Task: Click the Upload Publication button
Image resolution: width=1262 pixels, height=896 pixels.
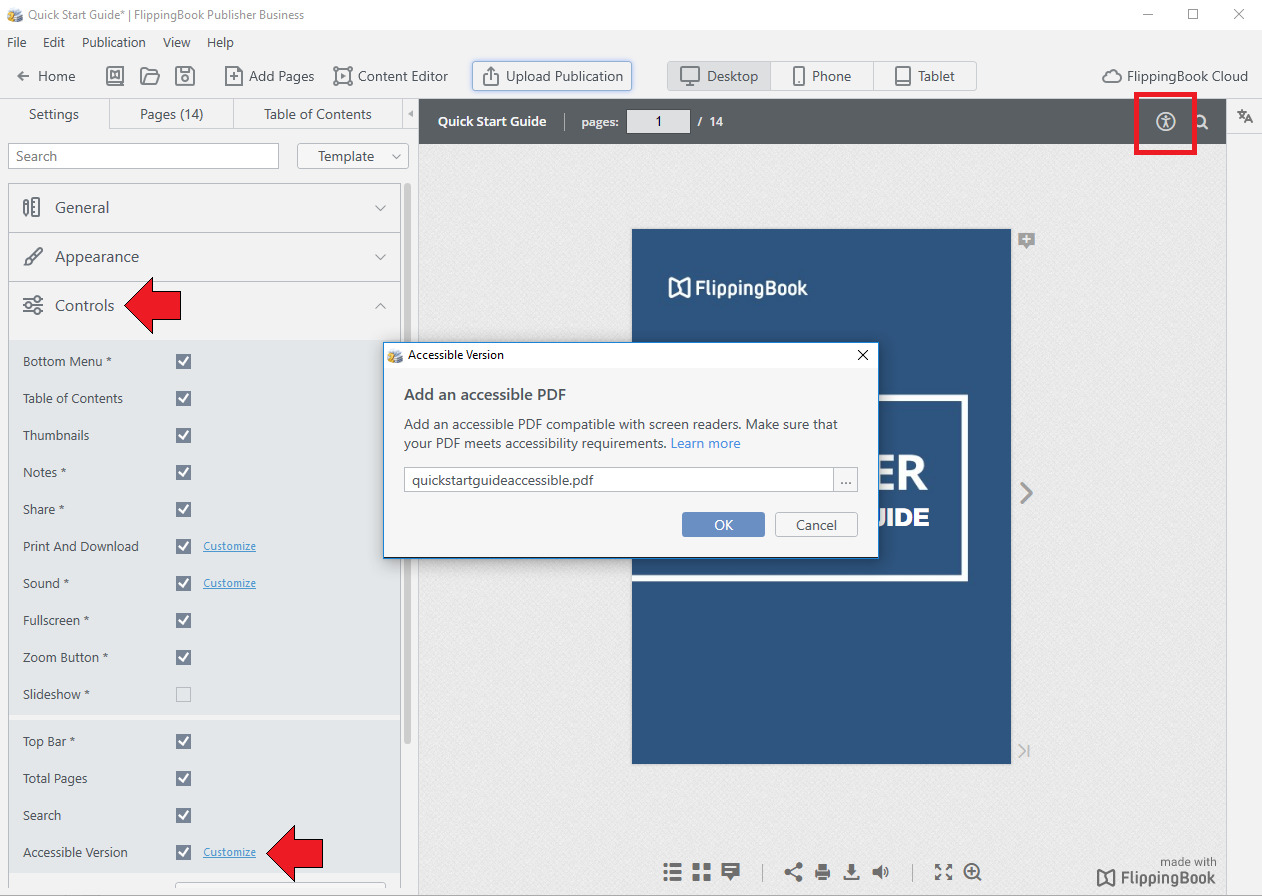Action: click(x=552, y=76)
